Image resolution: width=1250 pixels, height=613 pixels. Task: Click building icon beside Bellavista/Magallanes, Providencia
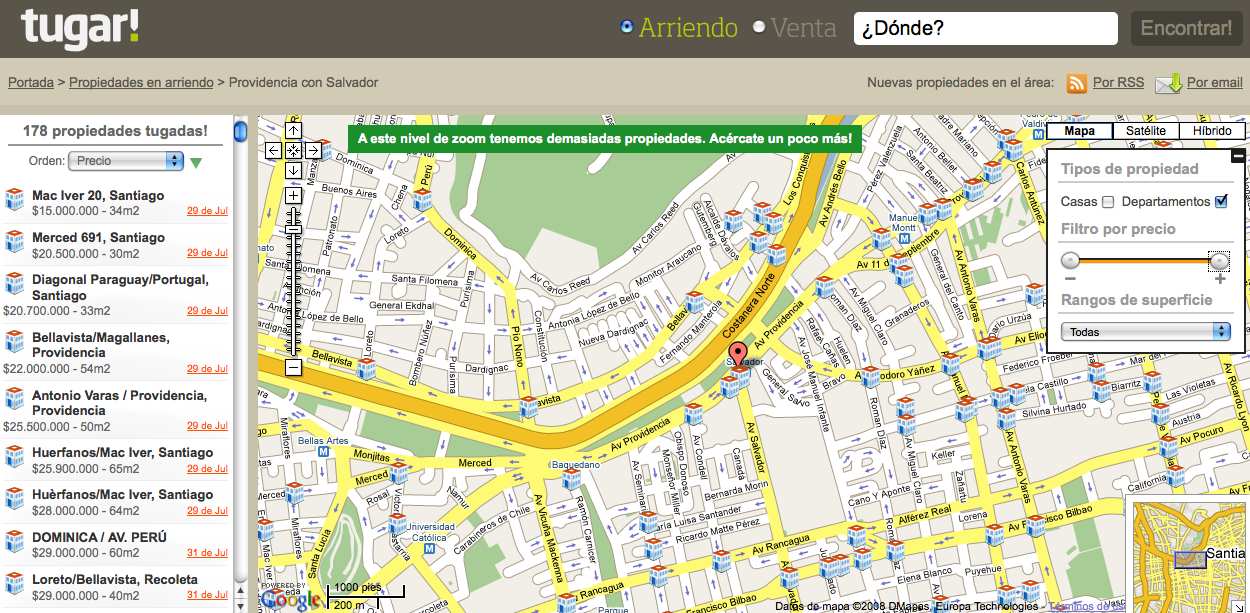click(15, 342)
